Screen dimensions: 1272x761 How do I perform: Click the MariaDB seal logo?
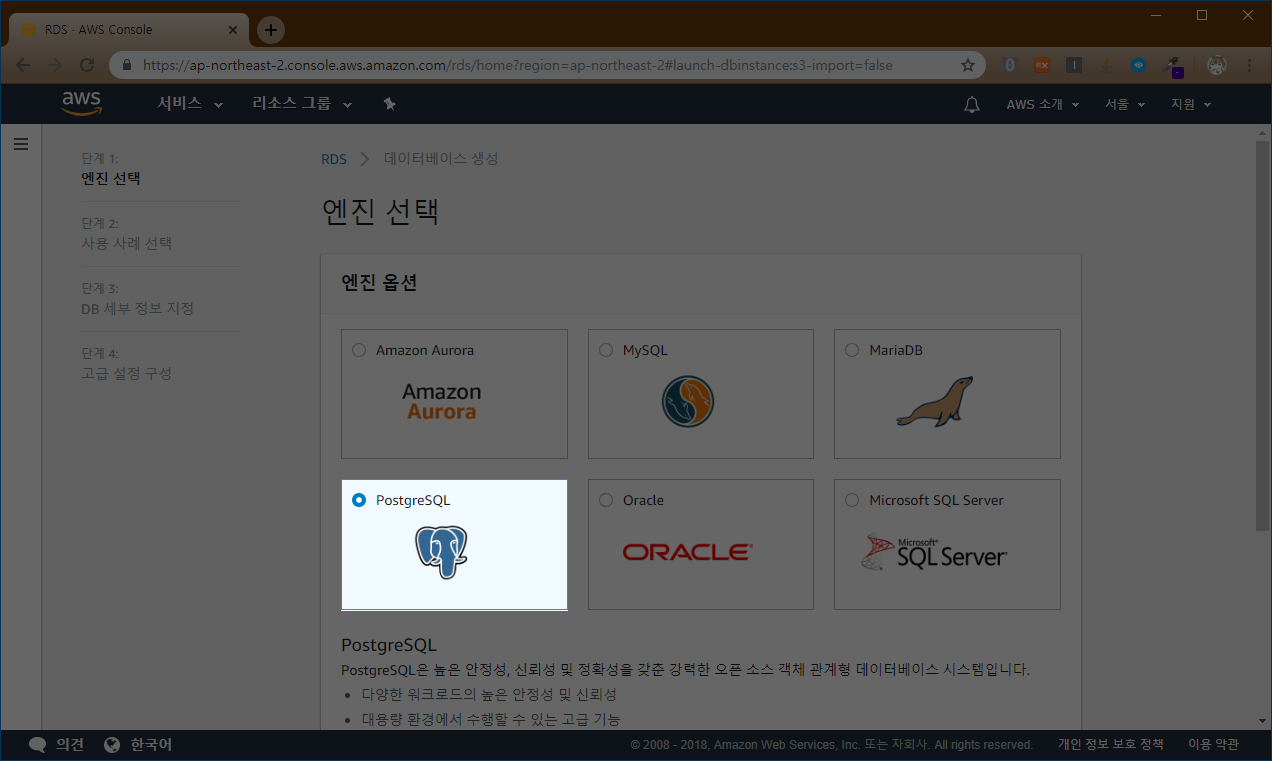click(x=935, y=402)
